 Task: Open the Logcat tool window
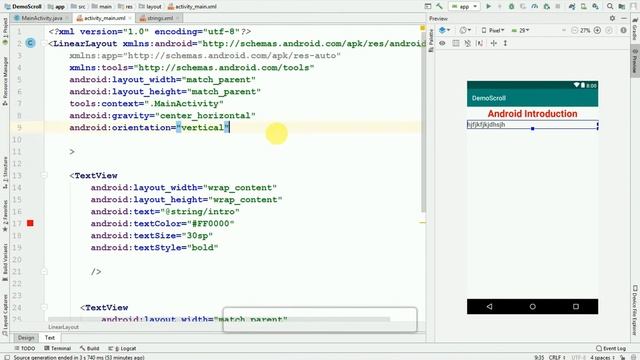123,348
